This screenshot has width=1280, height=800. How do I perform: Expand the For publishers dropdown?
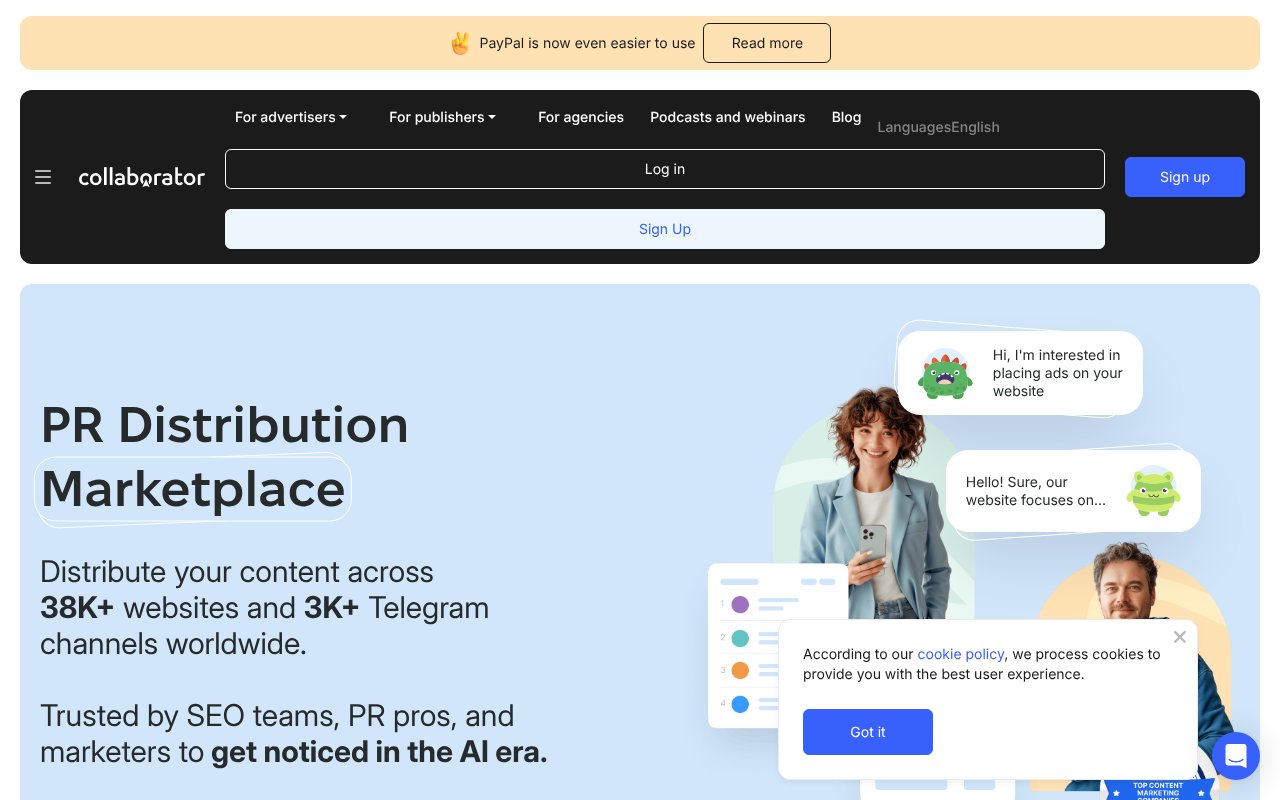pos(442,117)
